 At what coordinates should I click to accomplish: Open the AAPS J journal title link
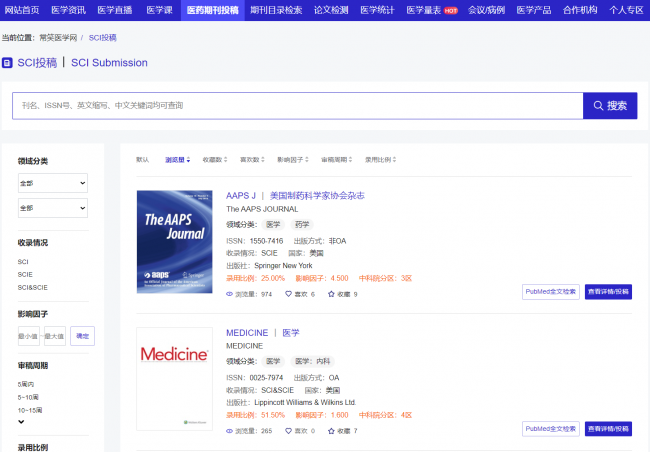pos(295,196)
